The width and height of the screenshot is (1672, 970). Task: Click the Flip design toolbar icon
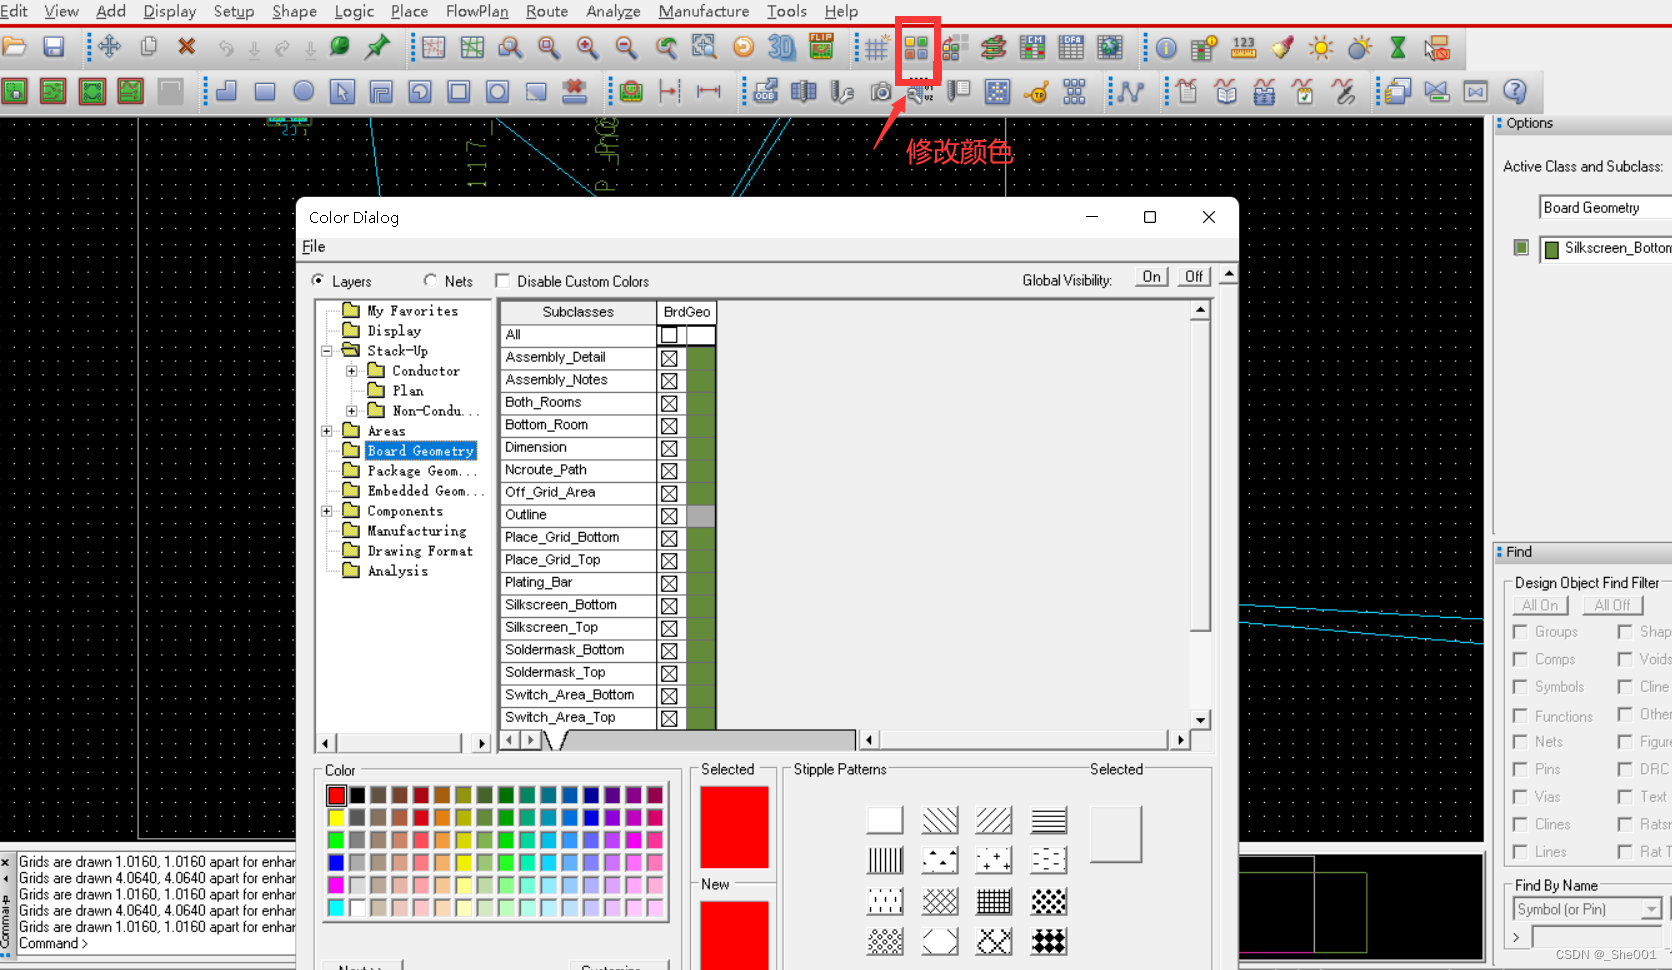tap(821, 47)
